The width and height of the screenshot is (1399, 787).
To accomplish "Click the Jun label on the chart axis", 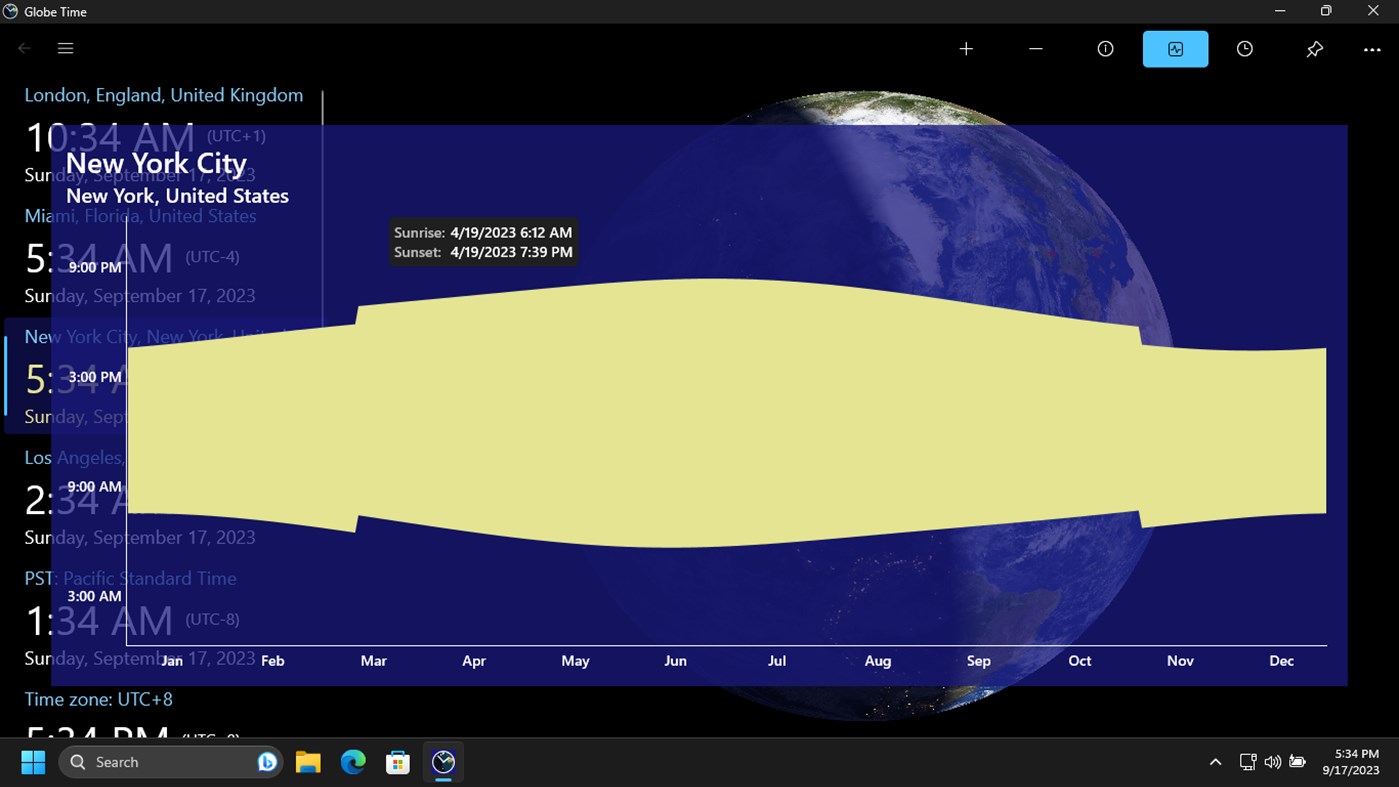I will 676,661.
